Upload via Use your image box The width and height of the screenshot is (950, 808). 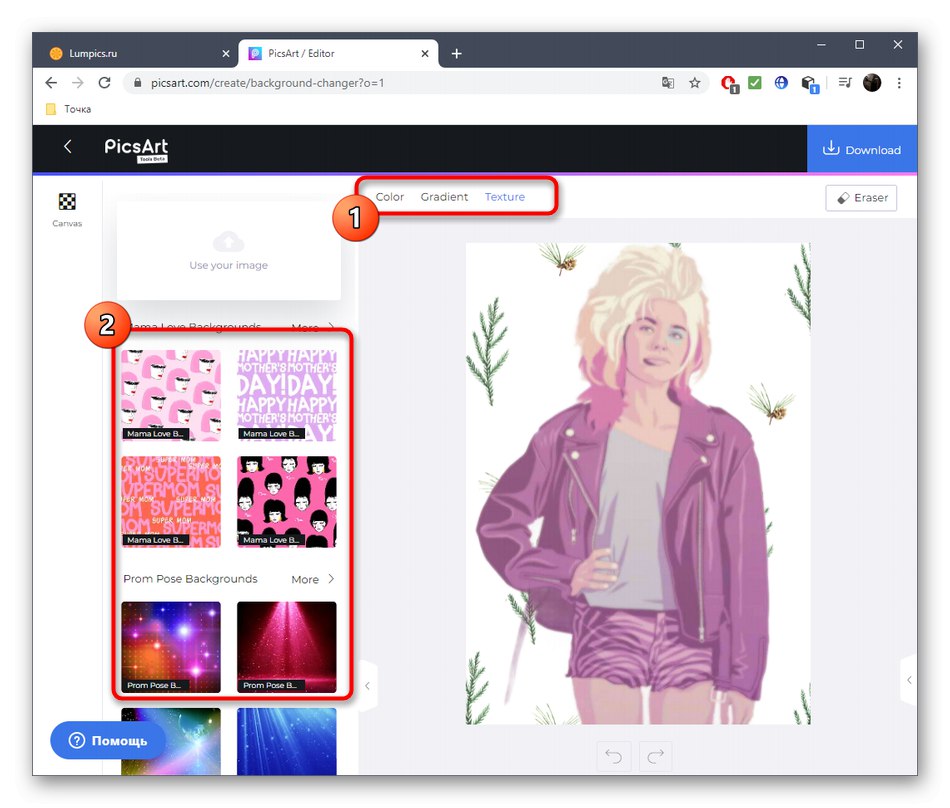tap(228, 250)
